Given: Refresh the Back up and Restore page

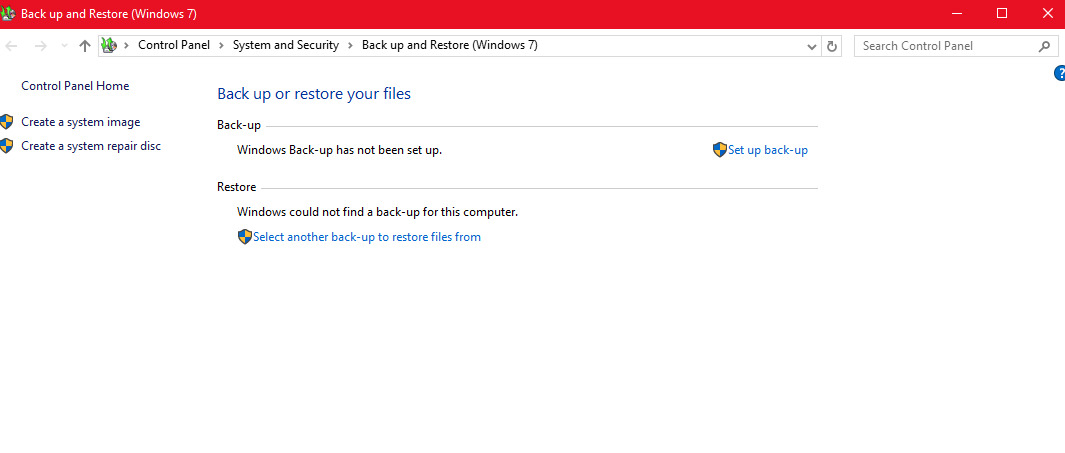Looking at the screenshot, I should coord(831,46).
